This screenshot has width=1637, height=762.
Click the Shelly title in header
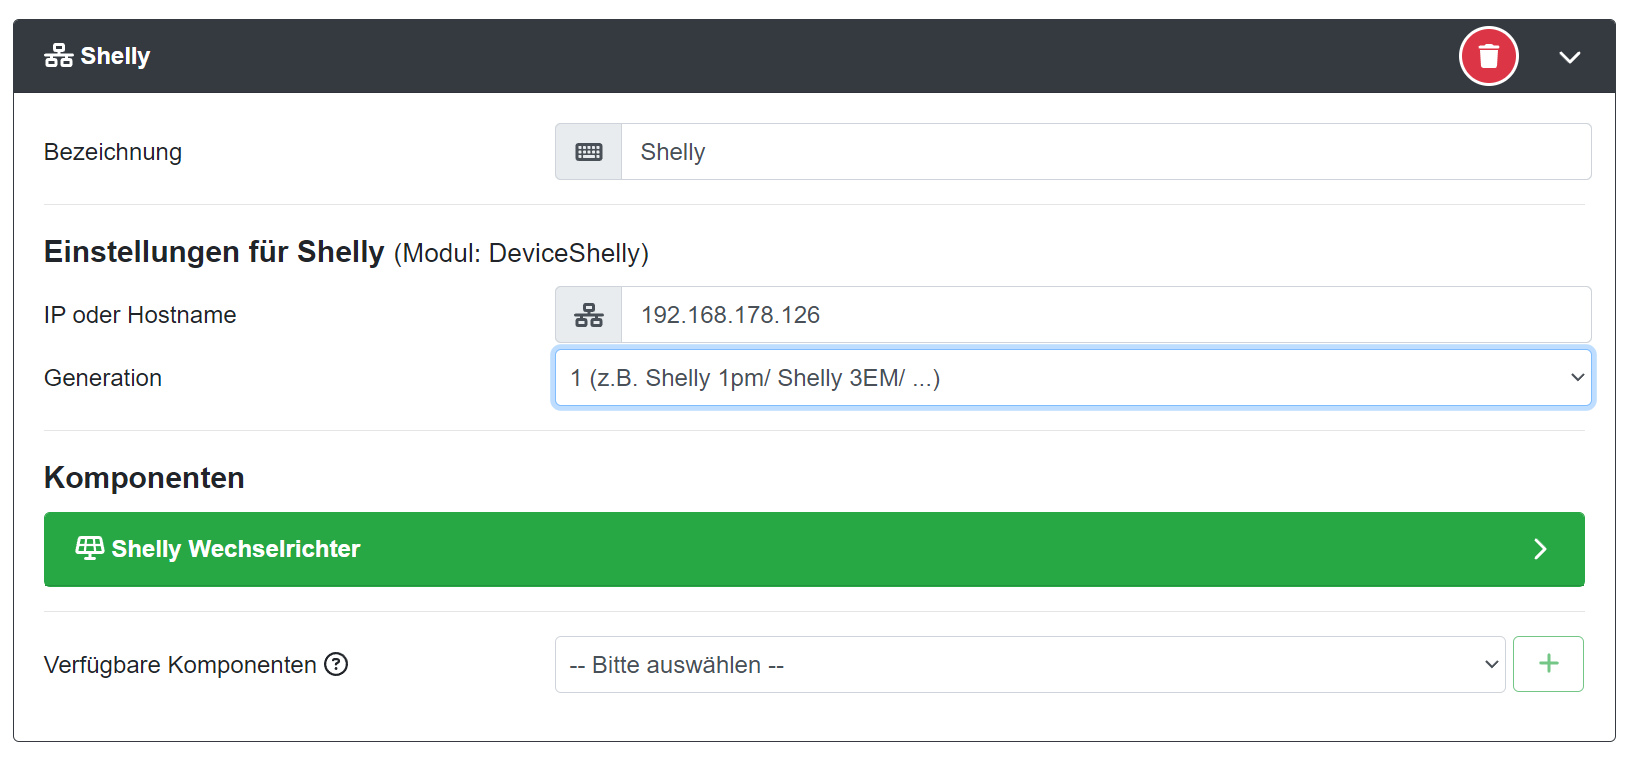(x=115, y=56)
